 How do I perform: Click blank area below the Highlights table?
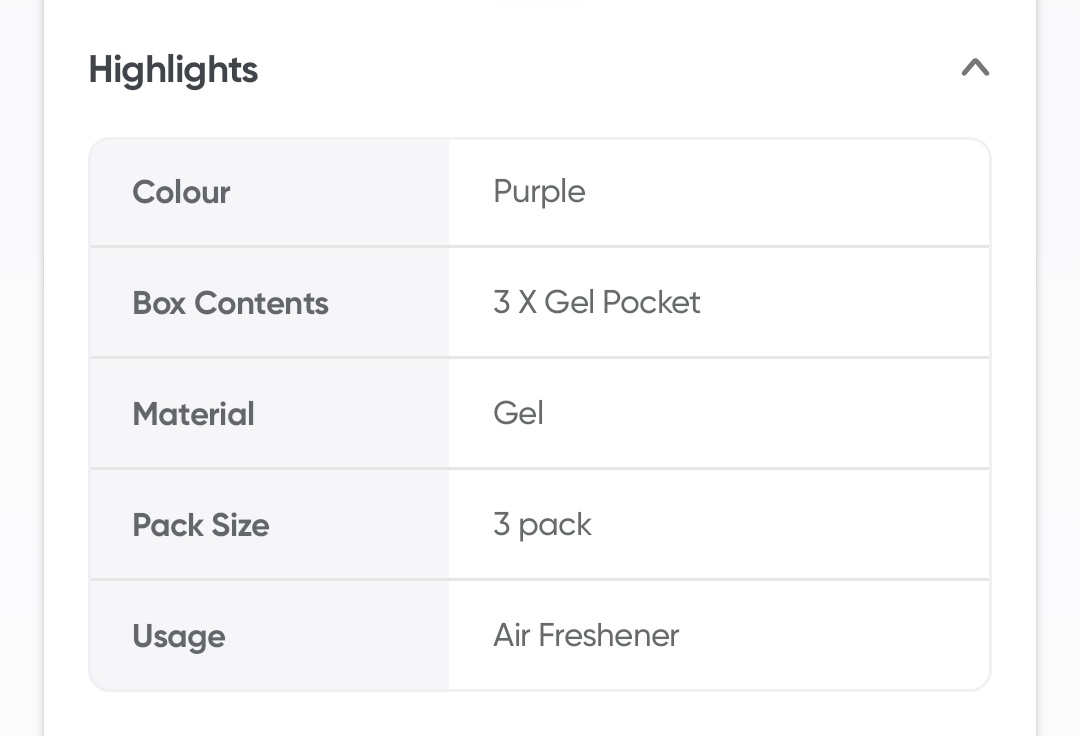pyautogui.click(x=540, y=714)
